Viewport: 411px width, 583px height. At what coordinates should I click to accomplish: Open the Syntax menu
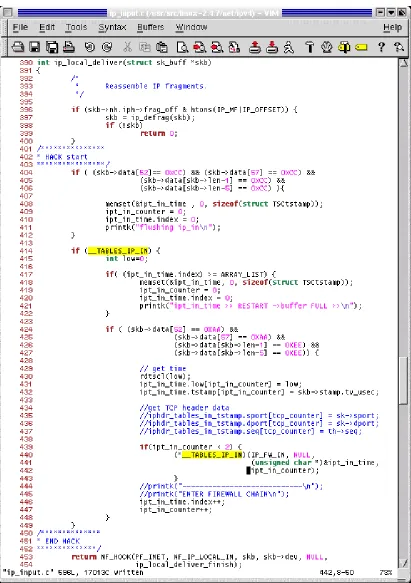click(x=112, y=28)
